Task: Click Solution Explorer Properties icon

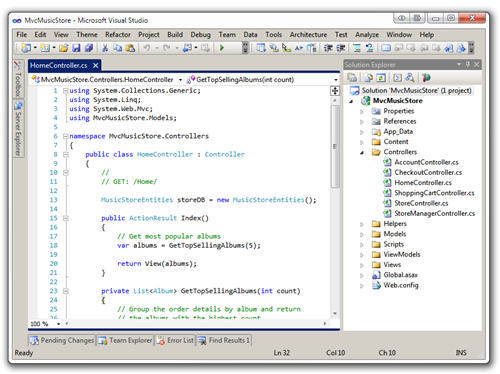Action: click(352, 78)
